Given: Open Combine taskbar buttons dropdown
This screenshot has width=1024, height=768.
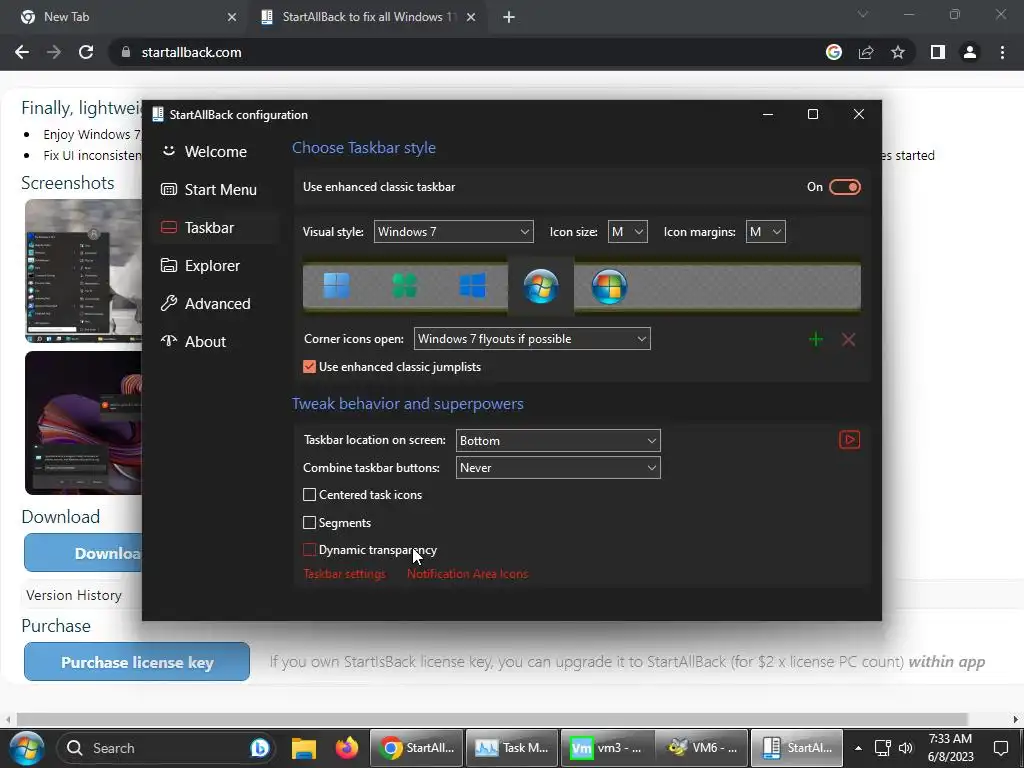Looking at the screenshot, I should click(558, 468).
